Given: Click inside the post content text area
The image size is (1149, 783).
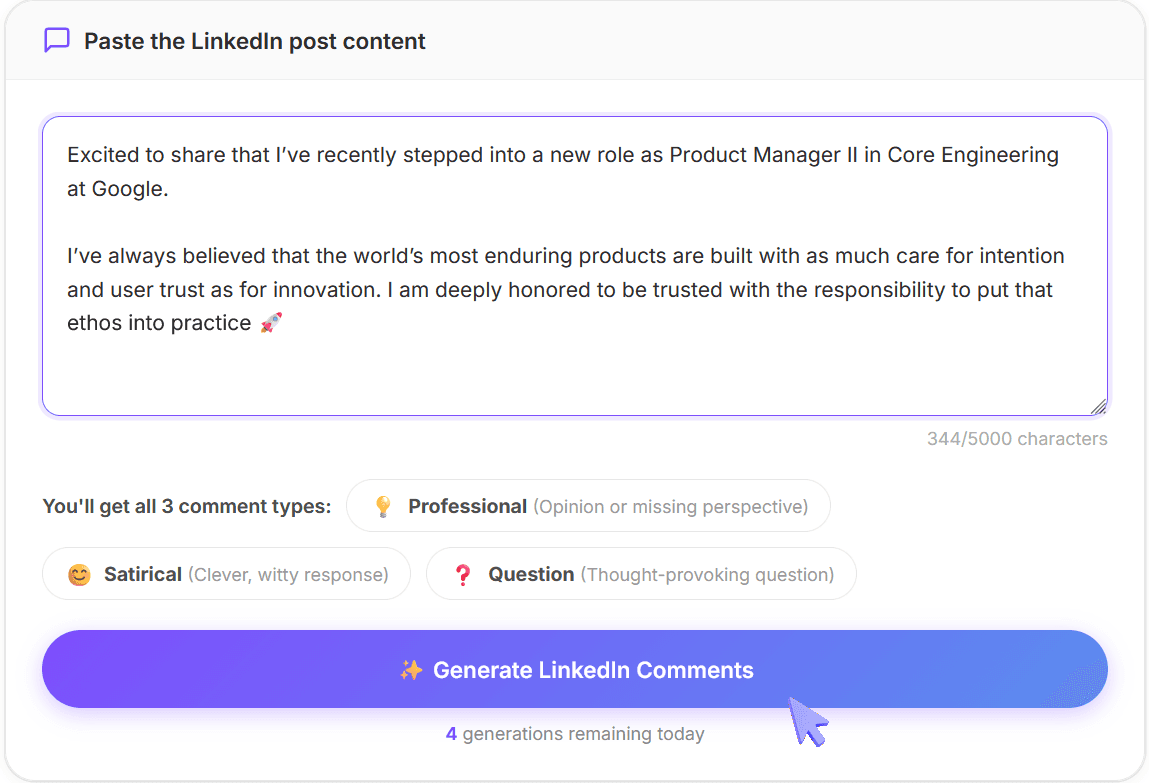Looking at the screenshot, I should click(x=574, y=265).
